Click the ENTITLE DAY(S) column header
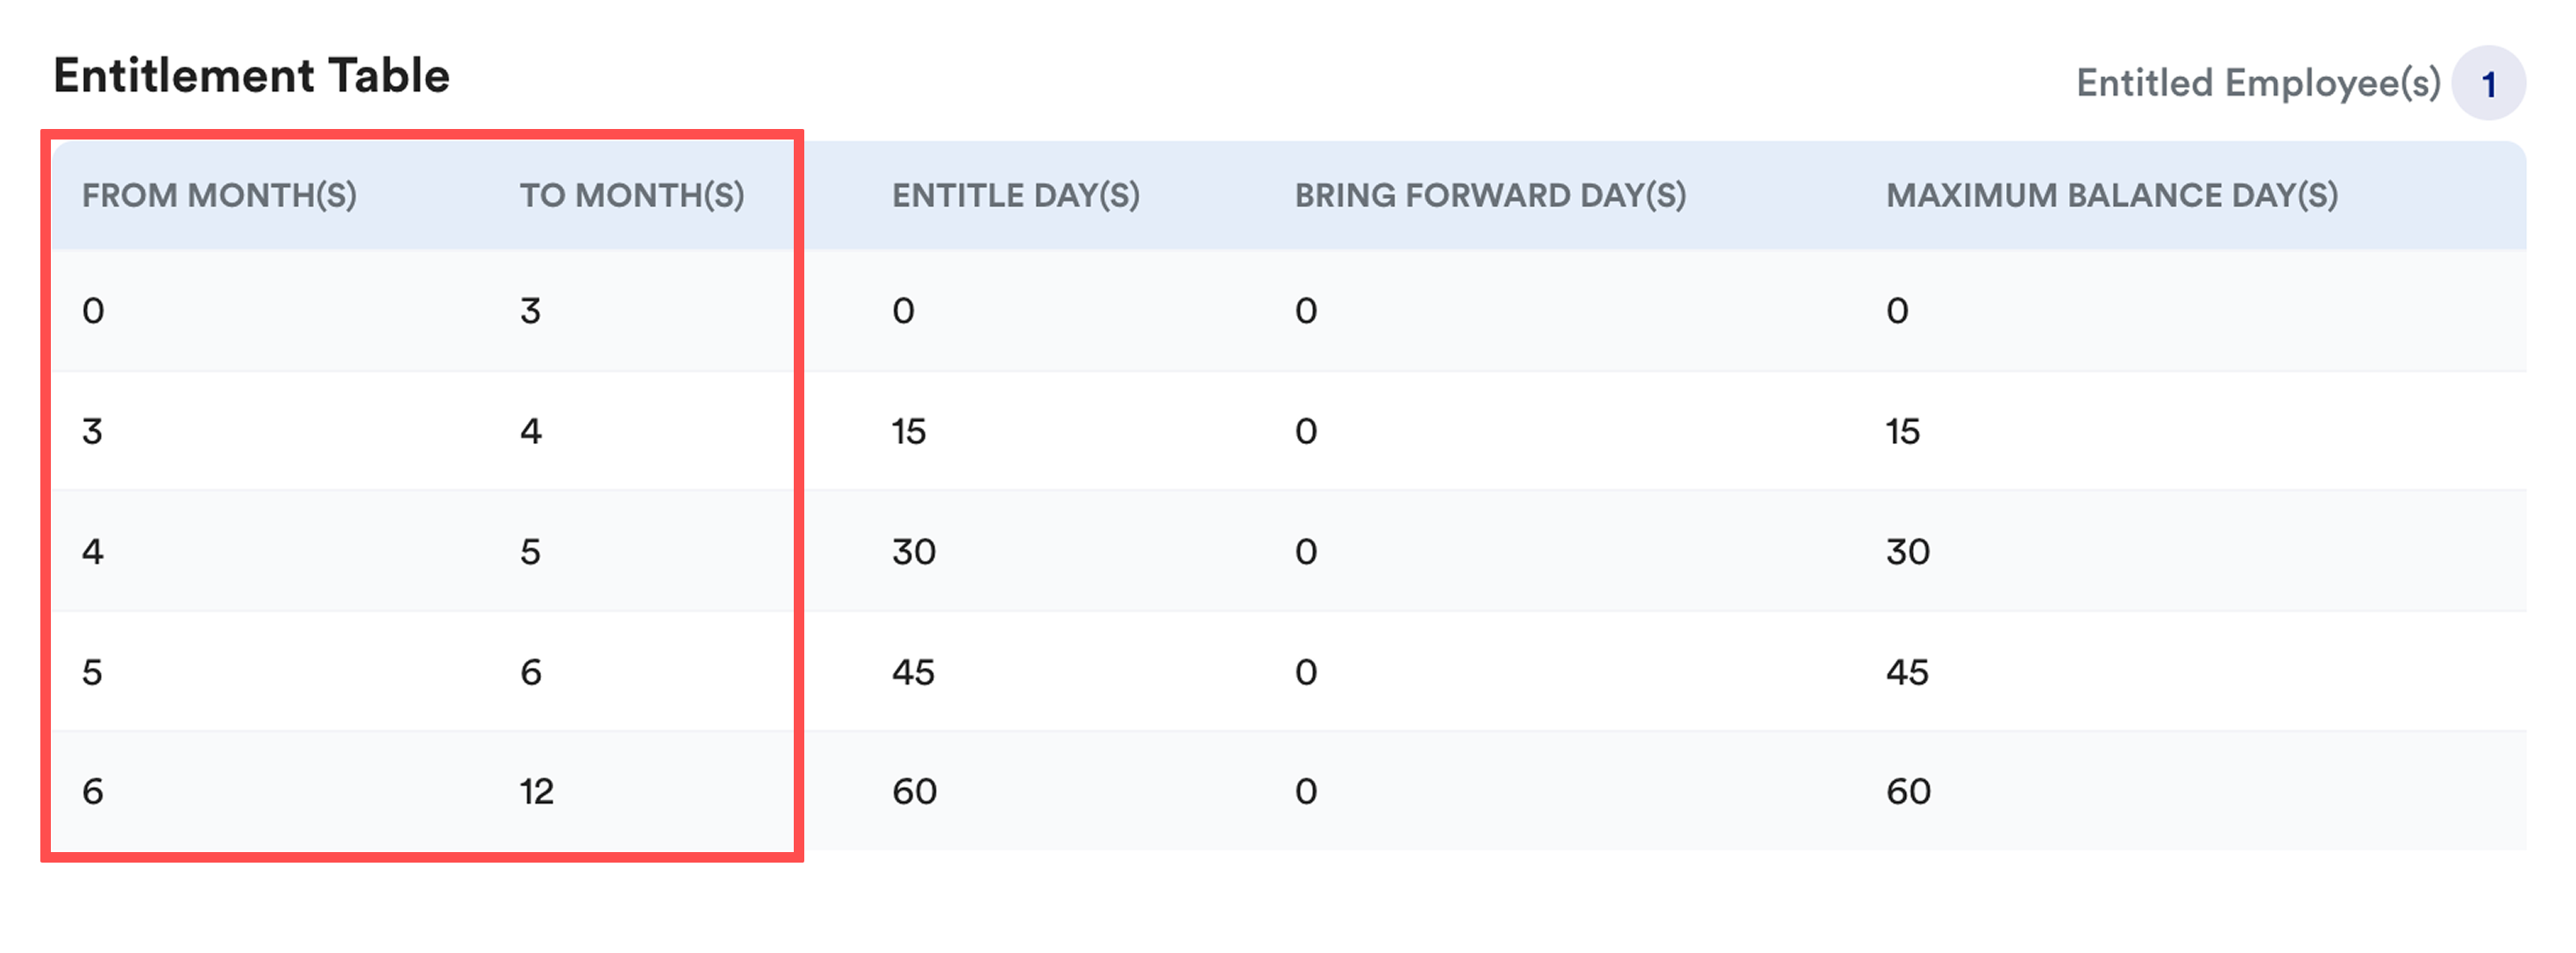This screenshot has width=2576, height=953. (1016, 195)
